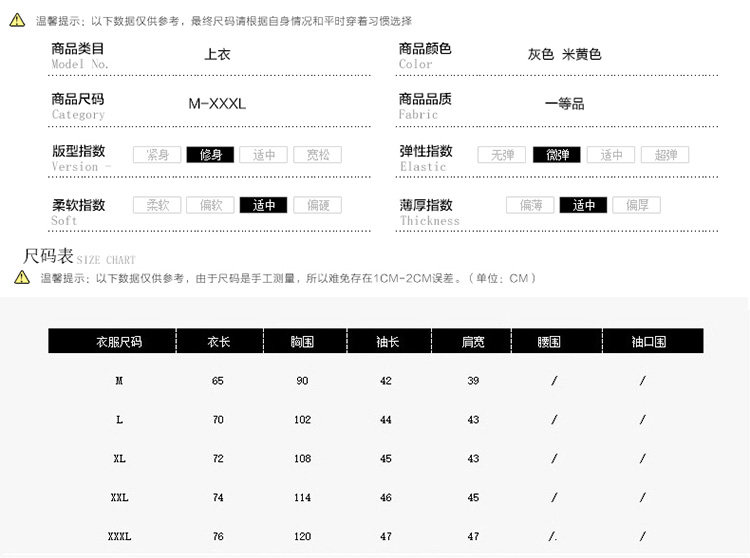
Task: Click the 衣长 column header
Action: tap(220, 341)
